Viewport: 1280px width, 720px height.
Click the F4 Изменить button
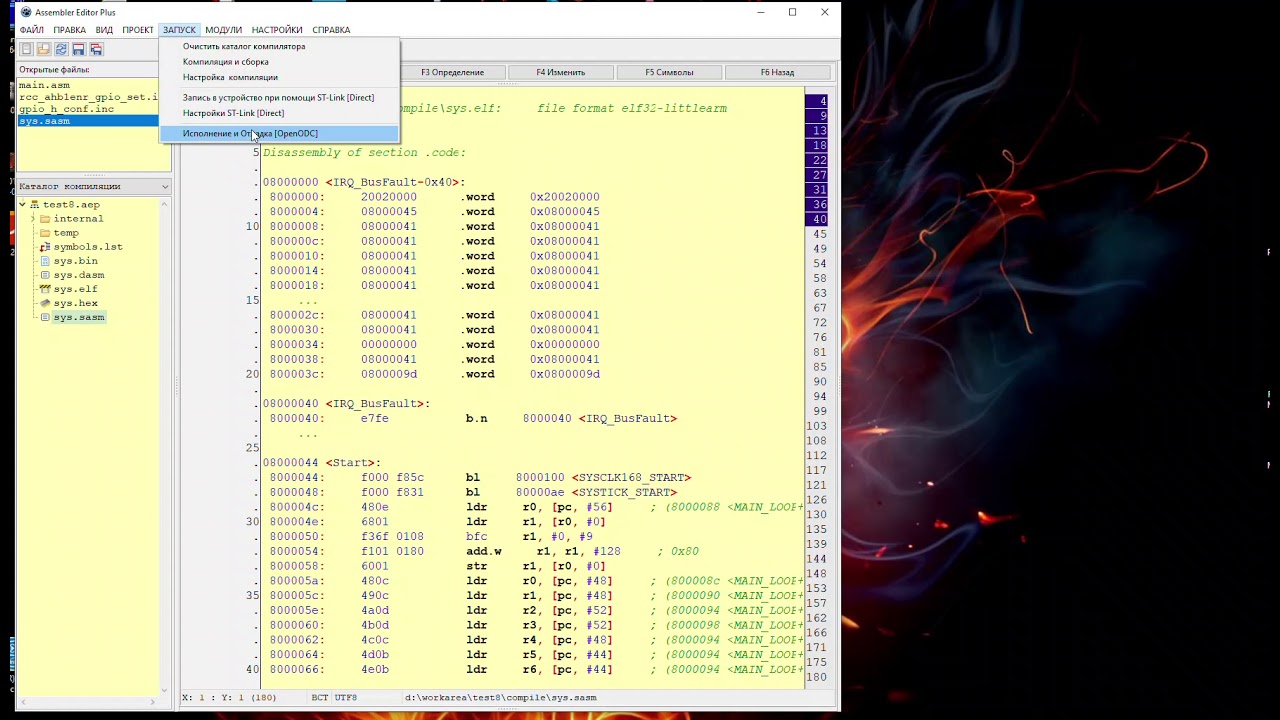click(x=561, y=72)
